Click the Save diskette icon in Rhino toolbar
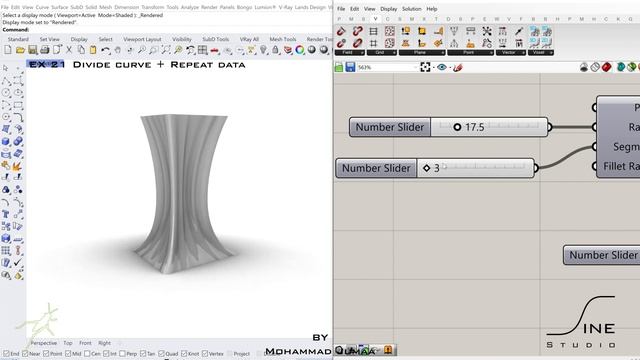This screenshot has width=640, height=360. pos(32,50)
